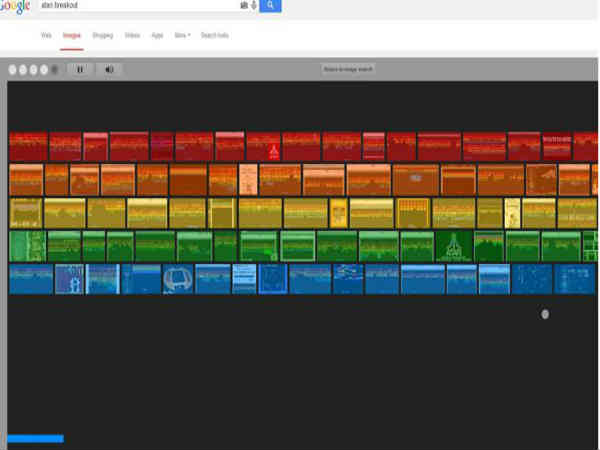Mute the game sound with speaker button
The width and height of the screenshot is (600, 450).
pyautogui.click(x=109, y=69)
